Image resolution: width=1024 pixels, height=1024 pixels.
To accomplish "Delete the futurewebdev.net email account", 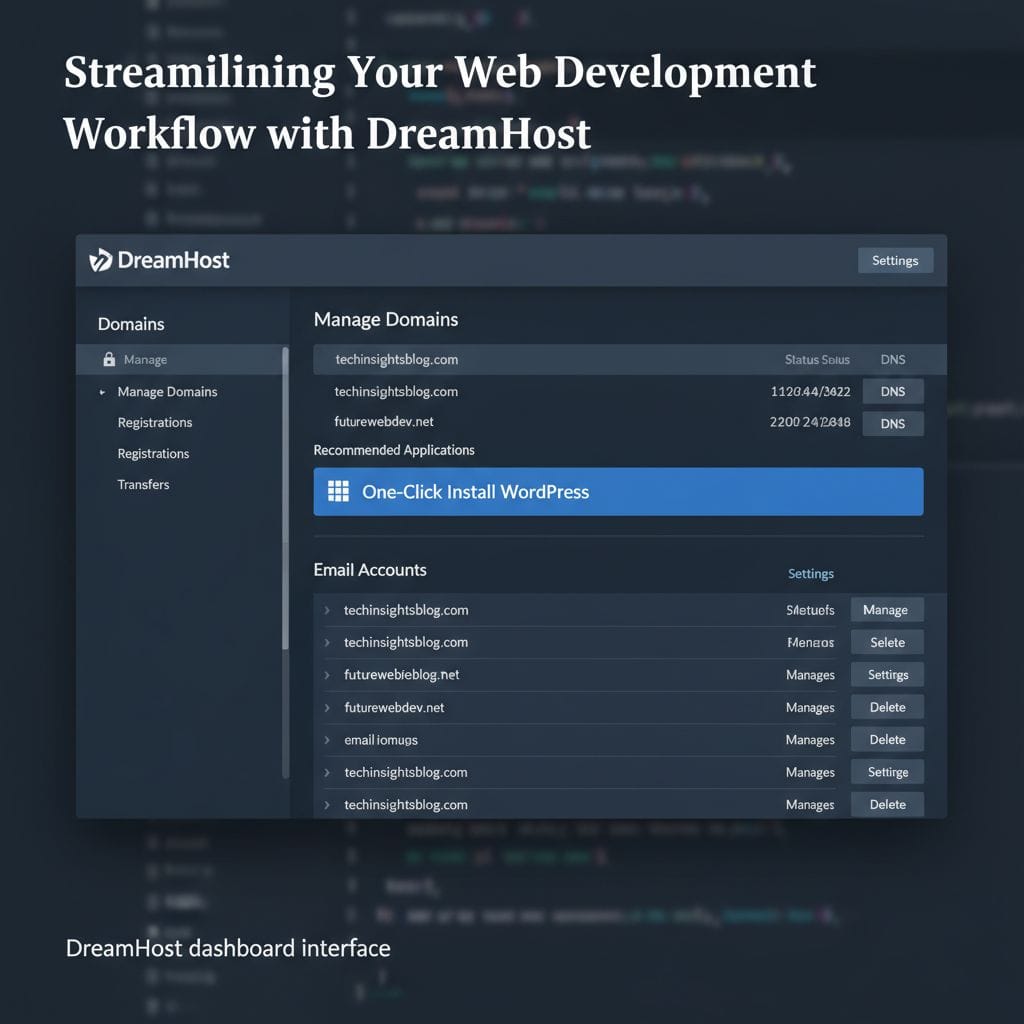I will coord(887,707).
